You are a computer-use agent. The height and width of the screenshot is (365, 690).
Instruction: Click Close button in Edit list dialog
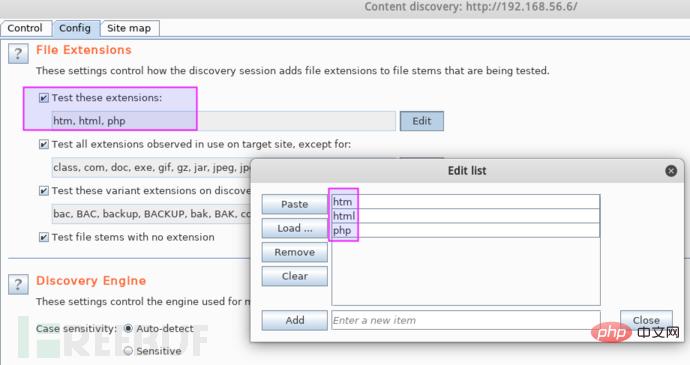(646, 320)
